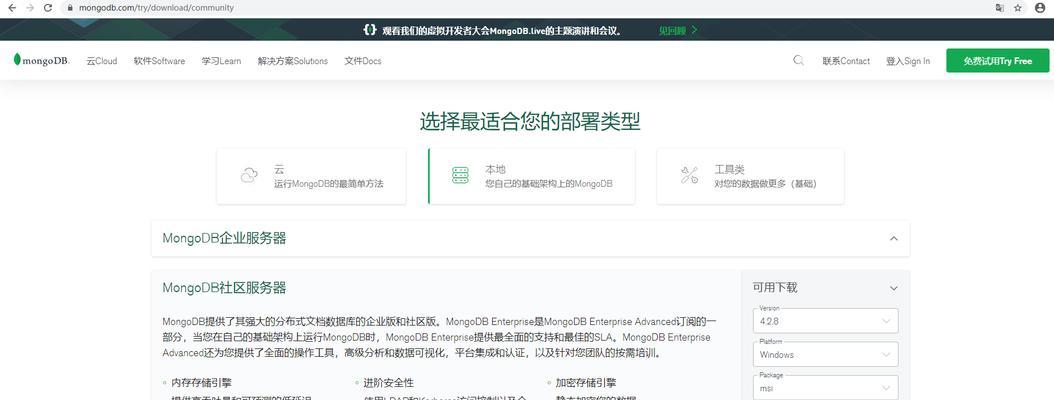Click the MongoDB社区服务器 heading
The height and width of the screenshot is (400, 1054).
coord(225,288)
